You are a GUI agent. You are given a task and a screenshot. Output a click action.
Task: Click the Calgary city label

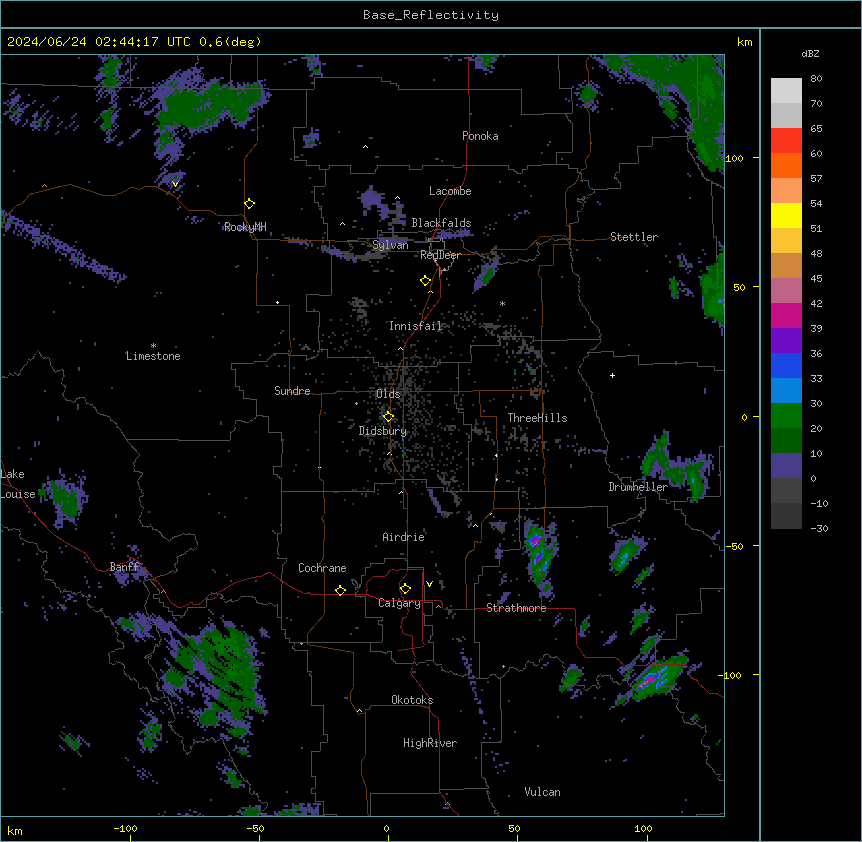click(399, 603)
